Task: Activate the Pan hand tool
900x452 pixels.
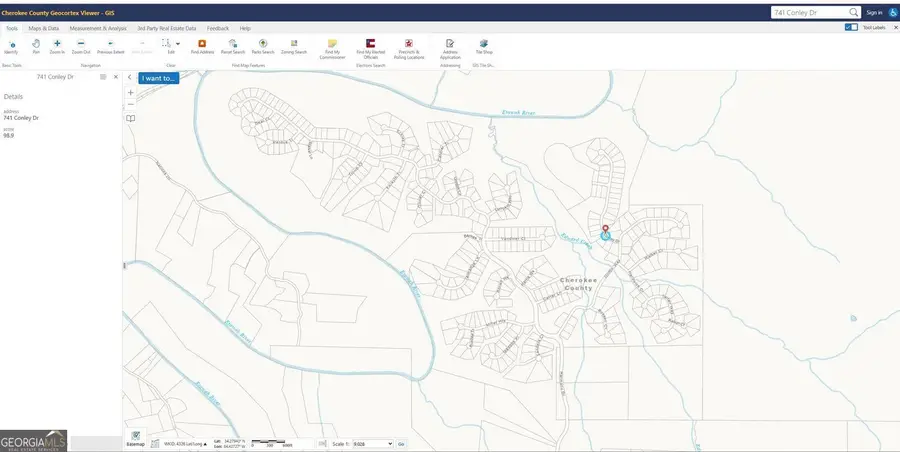Action: tap(36, 47)
